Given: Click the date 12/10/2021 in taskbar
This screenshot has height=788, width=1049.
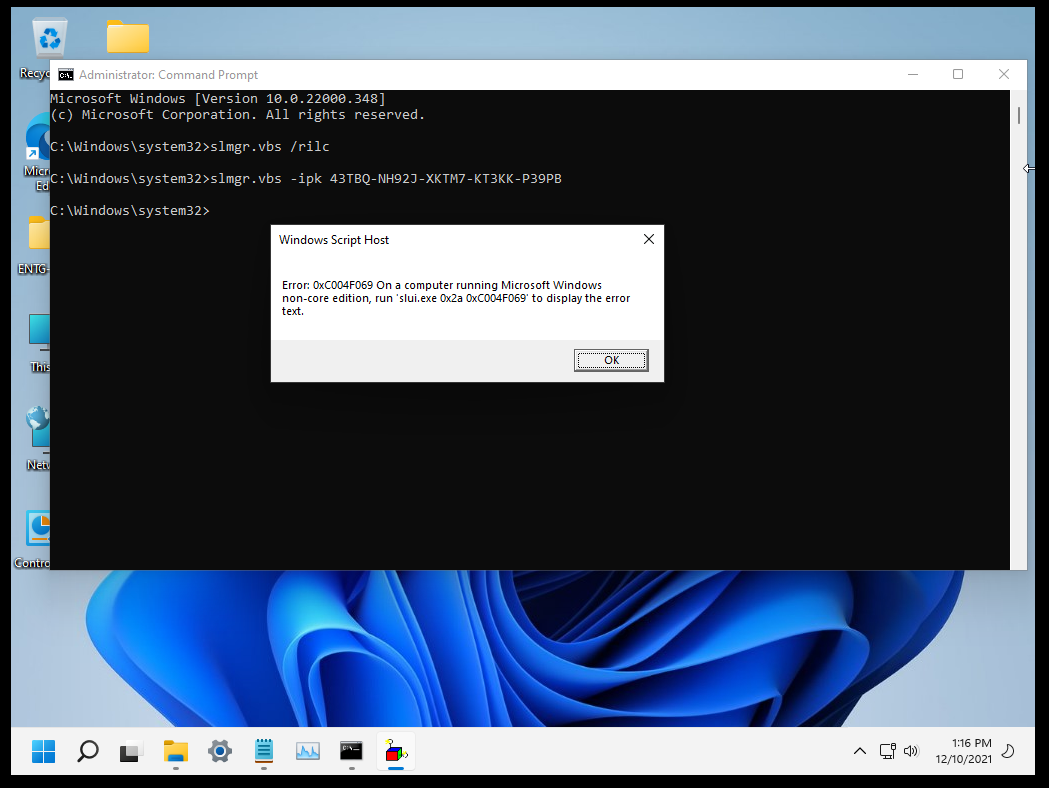Looking at the screenshot, I should [x=963, y=759].
